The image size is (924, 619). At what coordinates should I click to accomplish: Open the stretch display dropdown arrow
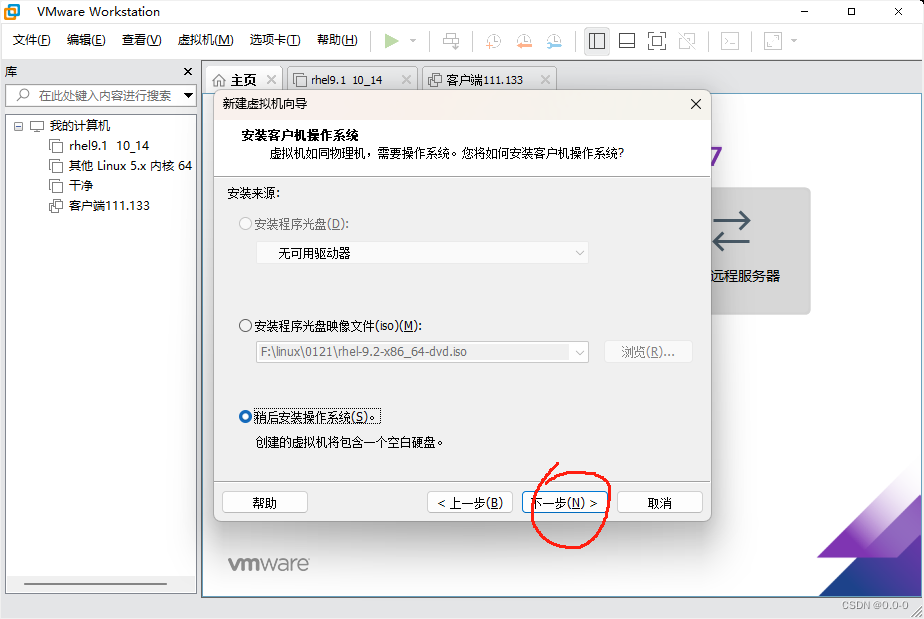(794, 41)
